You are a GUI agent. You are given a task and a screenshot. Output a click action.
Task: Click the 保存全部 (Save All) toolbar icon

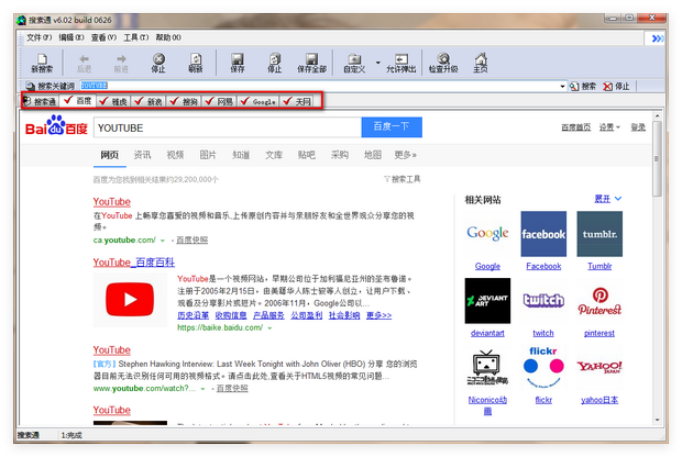(x=311, y=62)
